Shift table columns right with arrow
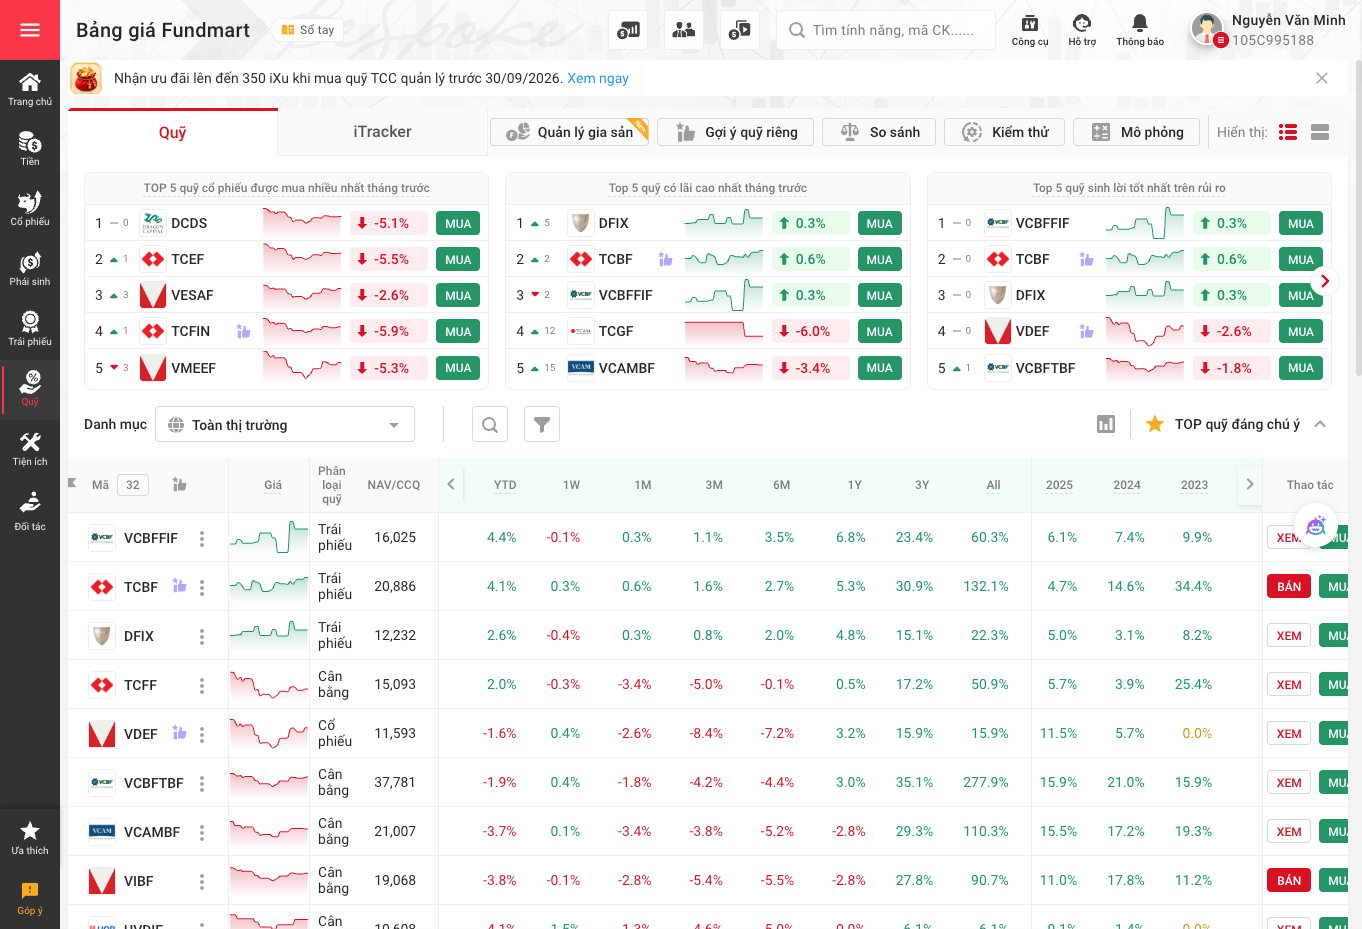The height and width of the screenshot is (929, 1362). [x=1249, y=485]
